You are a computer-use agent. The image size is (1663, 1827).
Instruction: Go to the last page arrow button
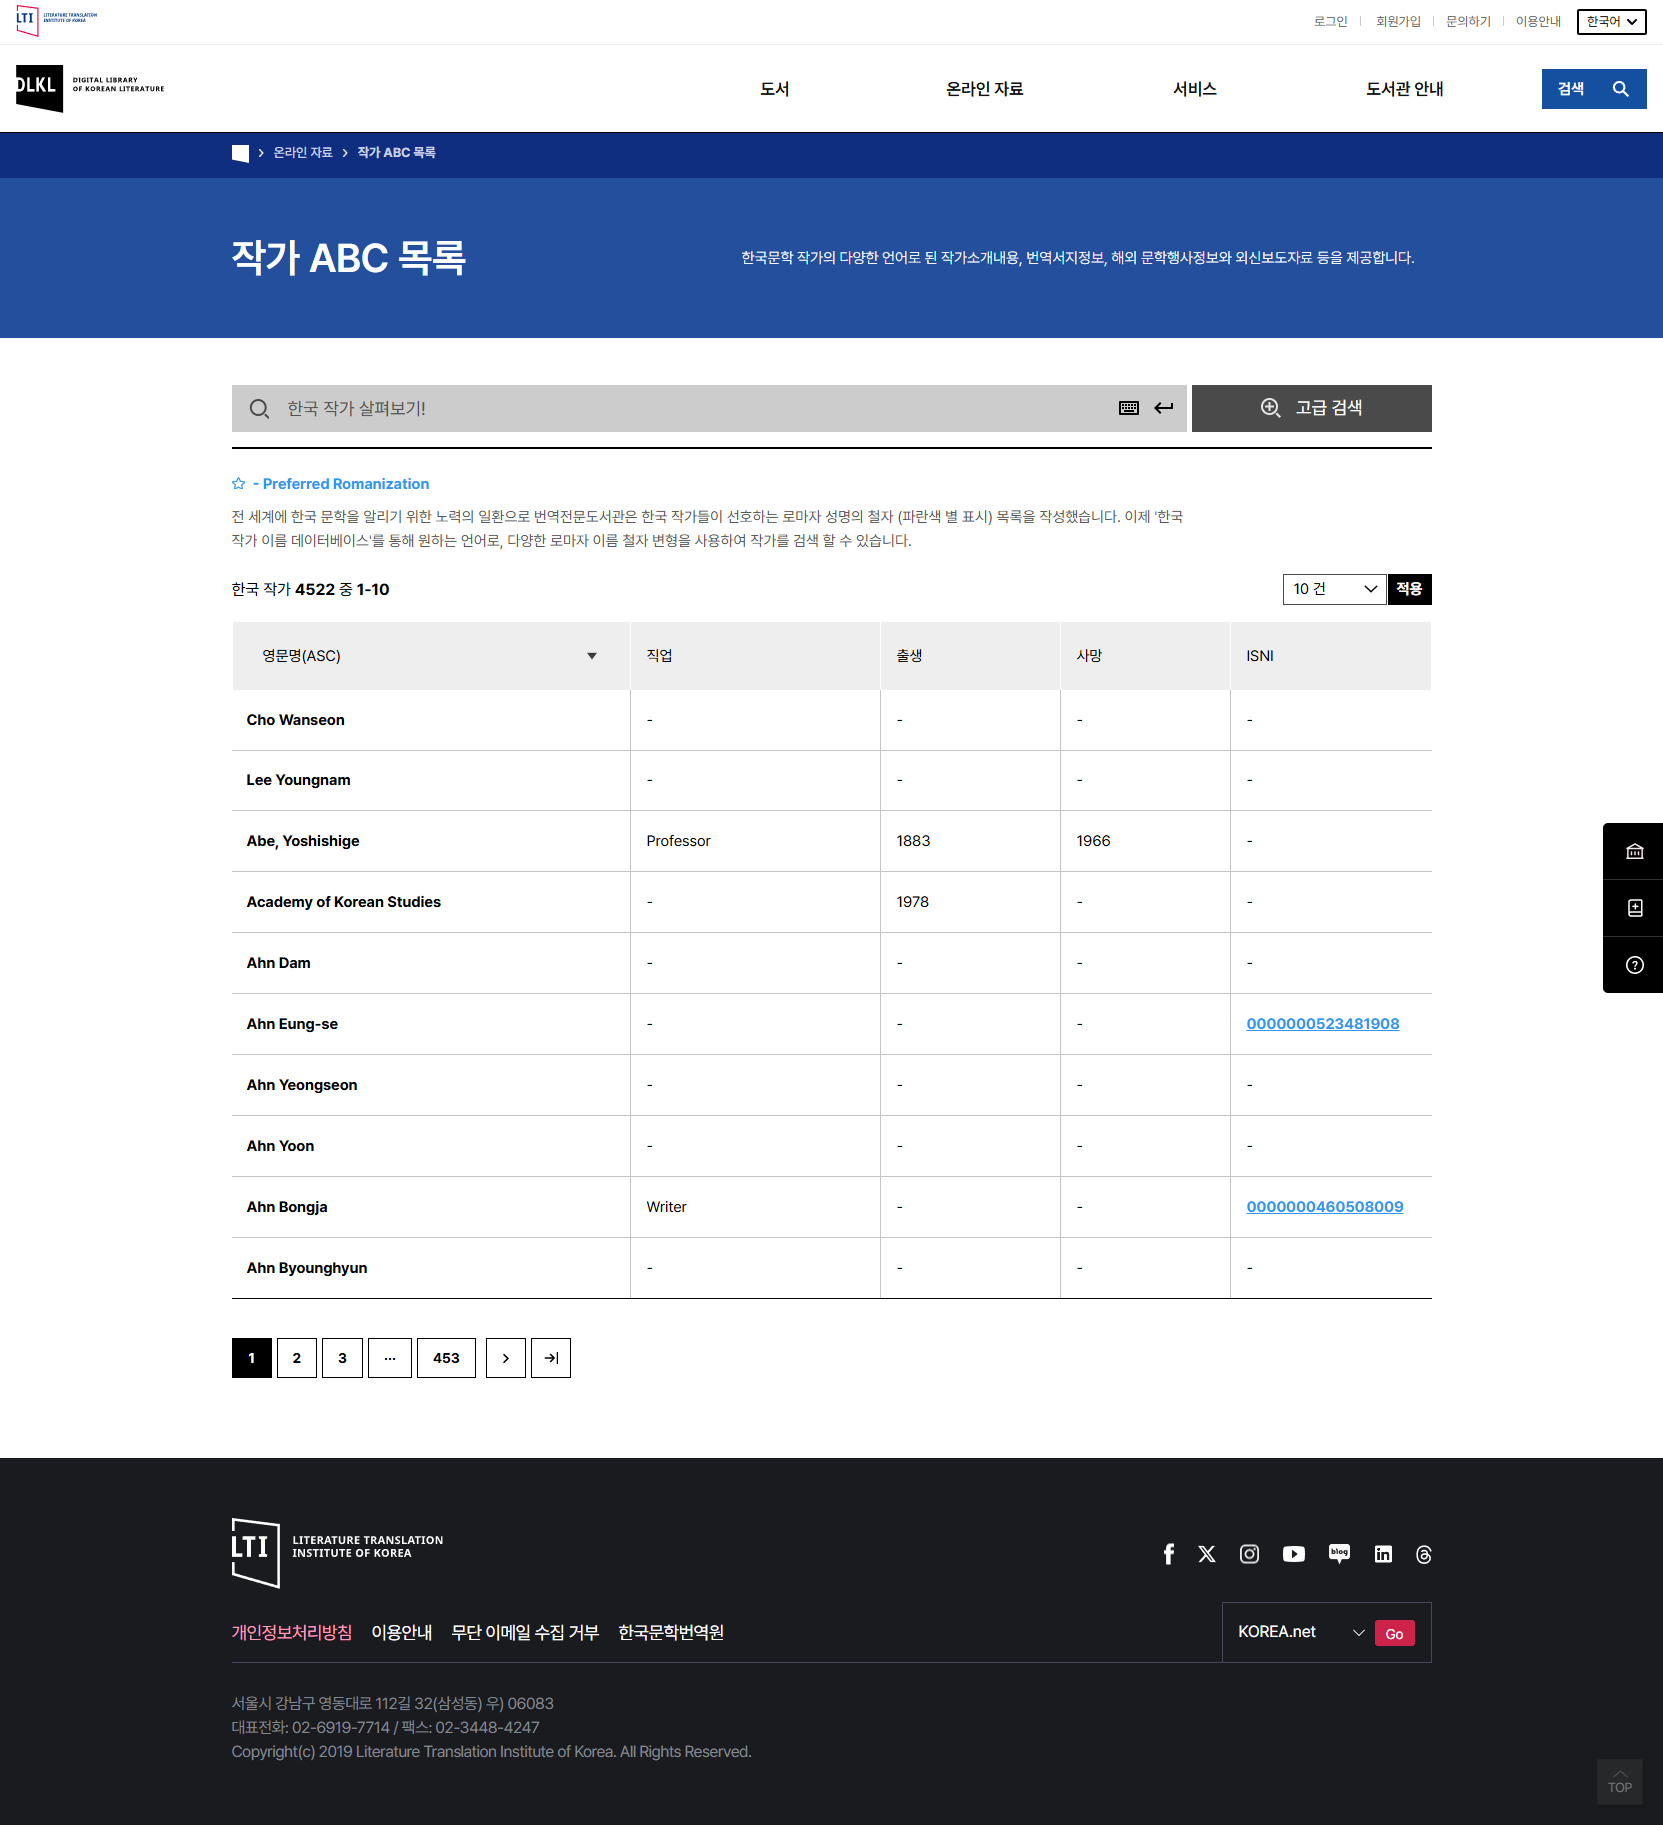pyautogui.click(x=551, y=1358)
